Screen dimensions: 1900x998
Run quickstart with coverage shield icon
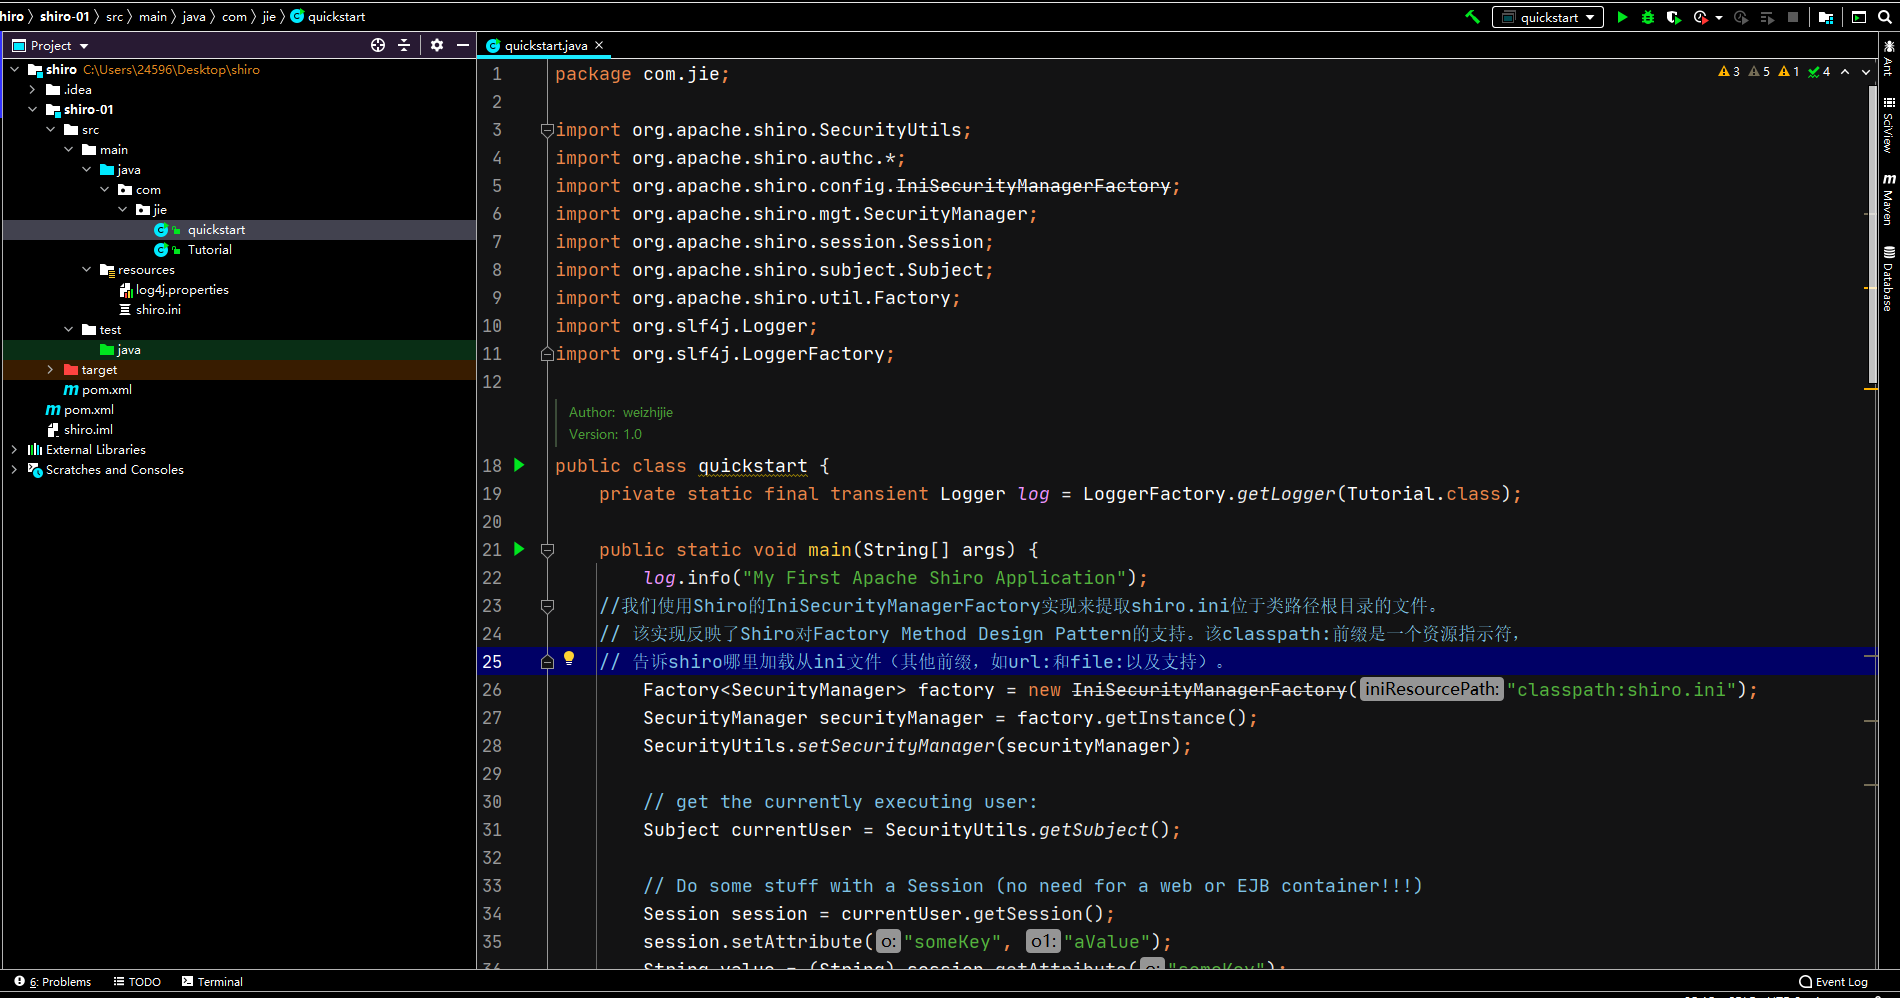[x=1673, y=17]
